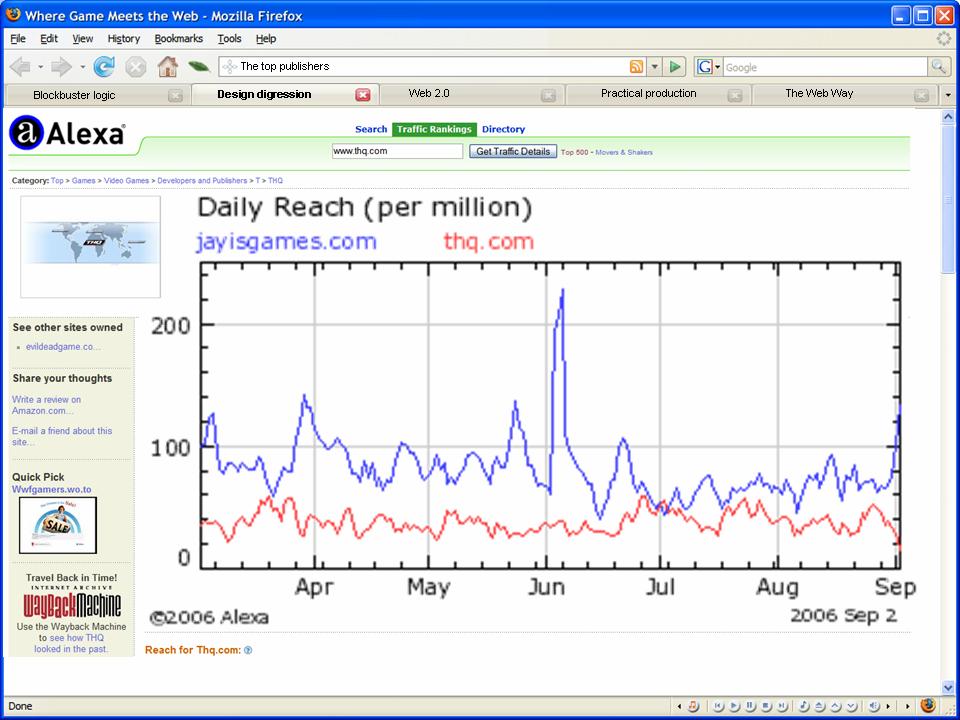Click the Get Traffic Details button
960x720 pixels.
513,151
